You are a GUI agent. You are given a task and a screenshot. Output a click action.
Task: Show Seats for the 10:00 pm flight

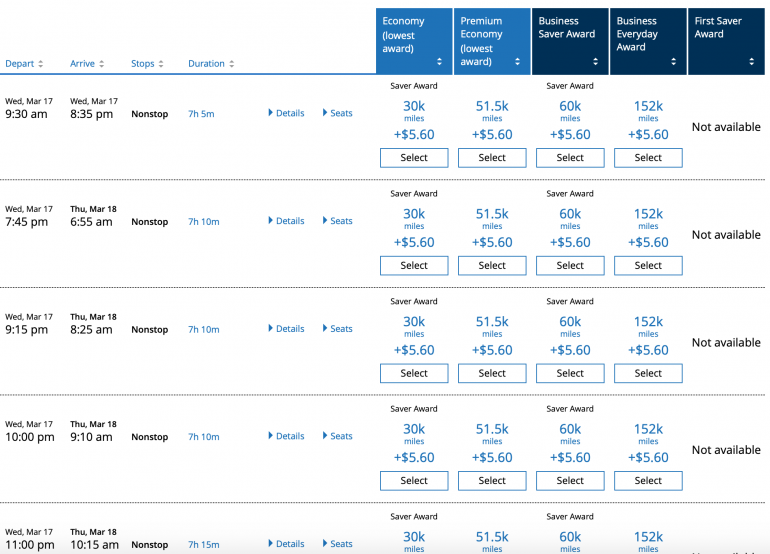[338, 436]
